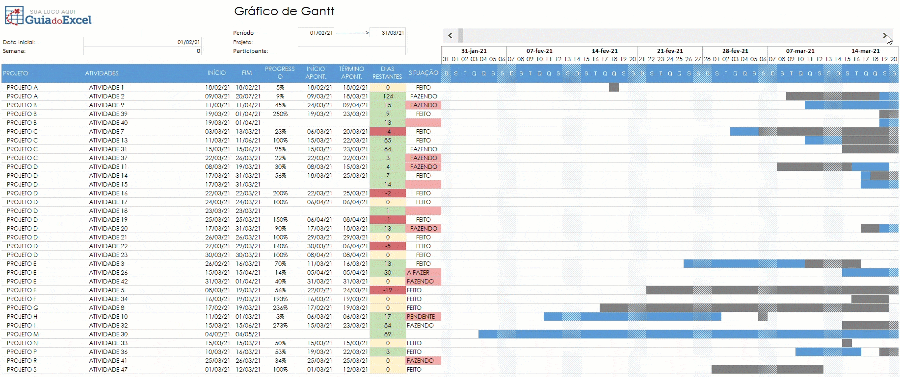Select the ATIVIDADE 7 cell
900x377 pixels.
(106, 131)
